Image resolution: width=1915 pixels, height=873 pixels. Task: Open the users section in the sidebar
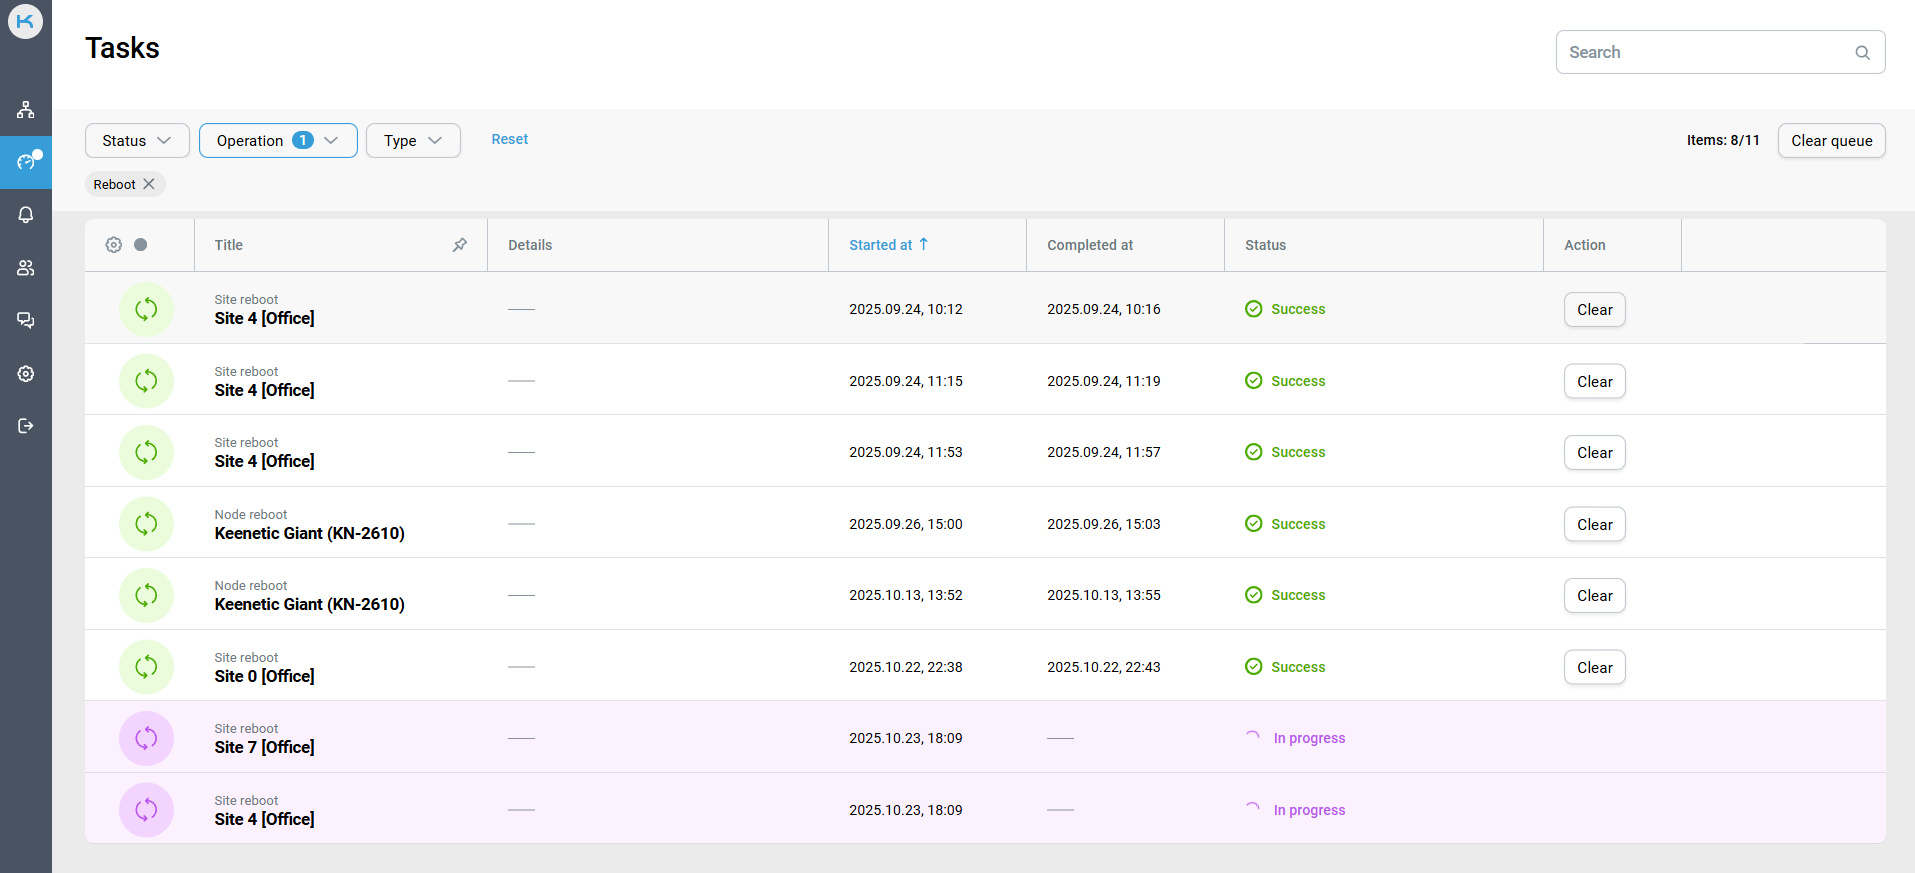pyautogui.click(x=26, y=268)
